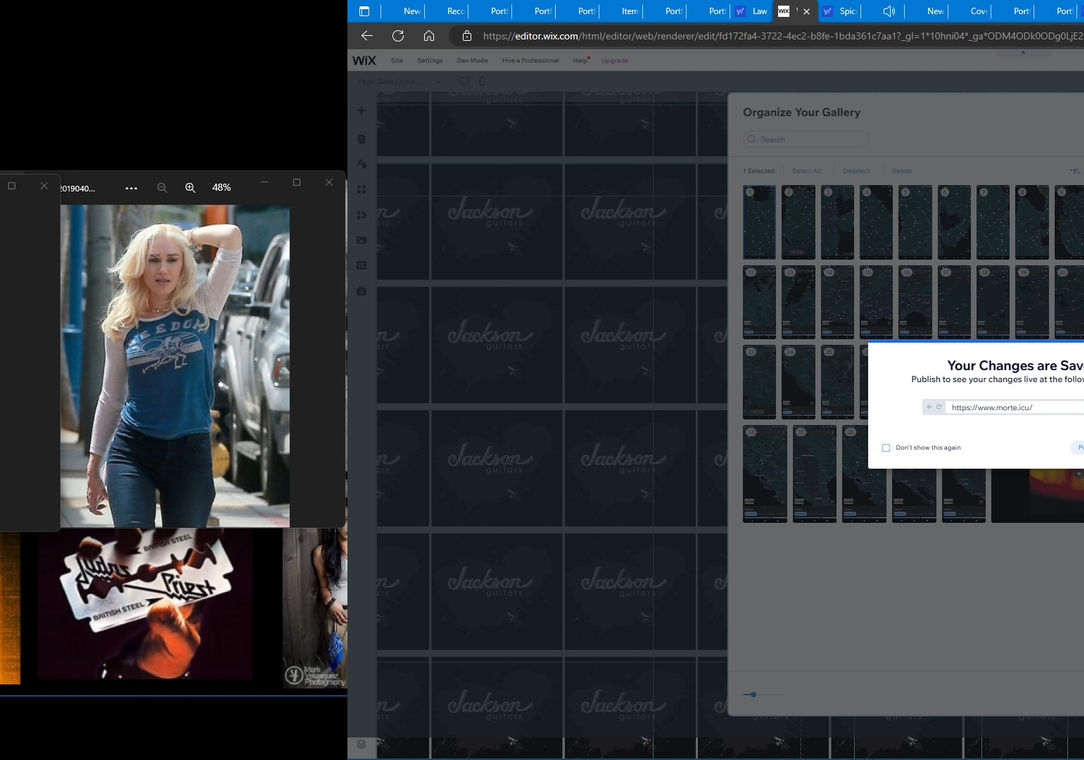Zoom out in the photo viewer
This screenshot has height=760, width=1084.
162,187
